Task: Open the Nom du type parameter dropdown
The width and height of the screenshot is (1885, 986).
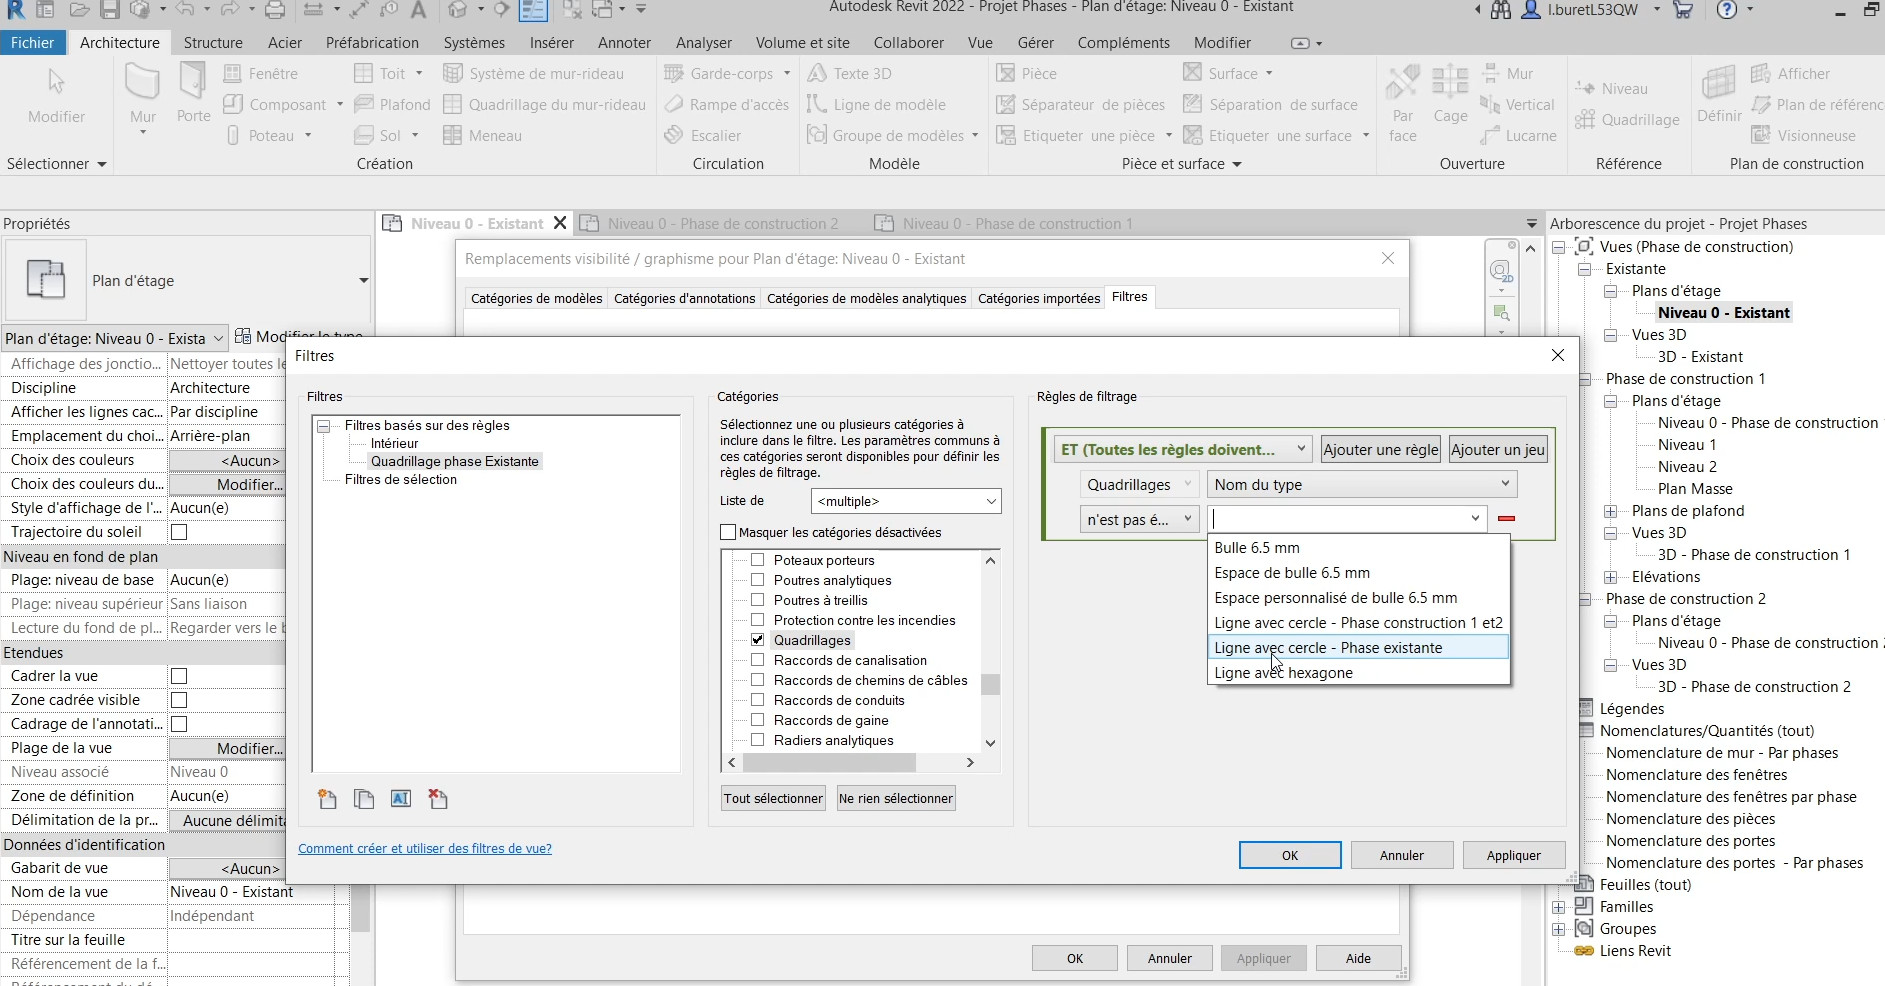Action: tap(1361, 485)
